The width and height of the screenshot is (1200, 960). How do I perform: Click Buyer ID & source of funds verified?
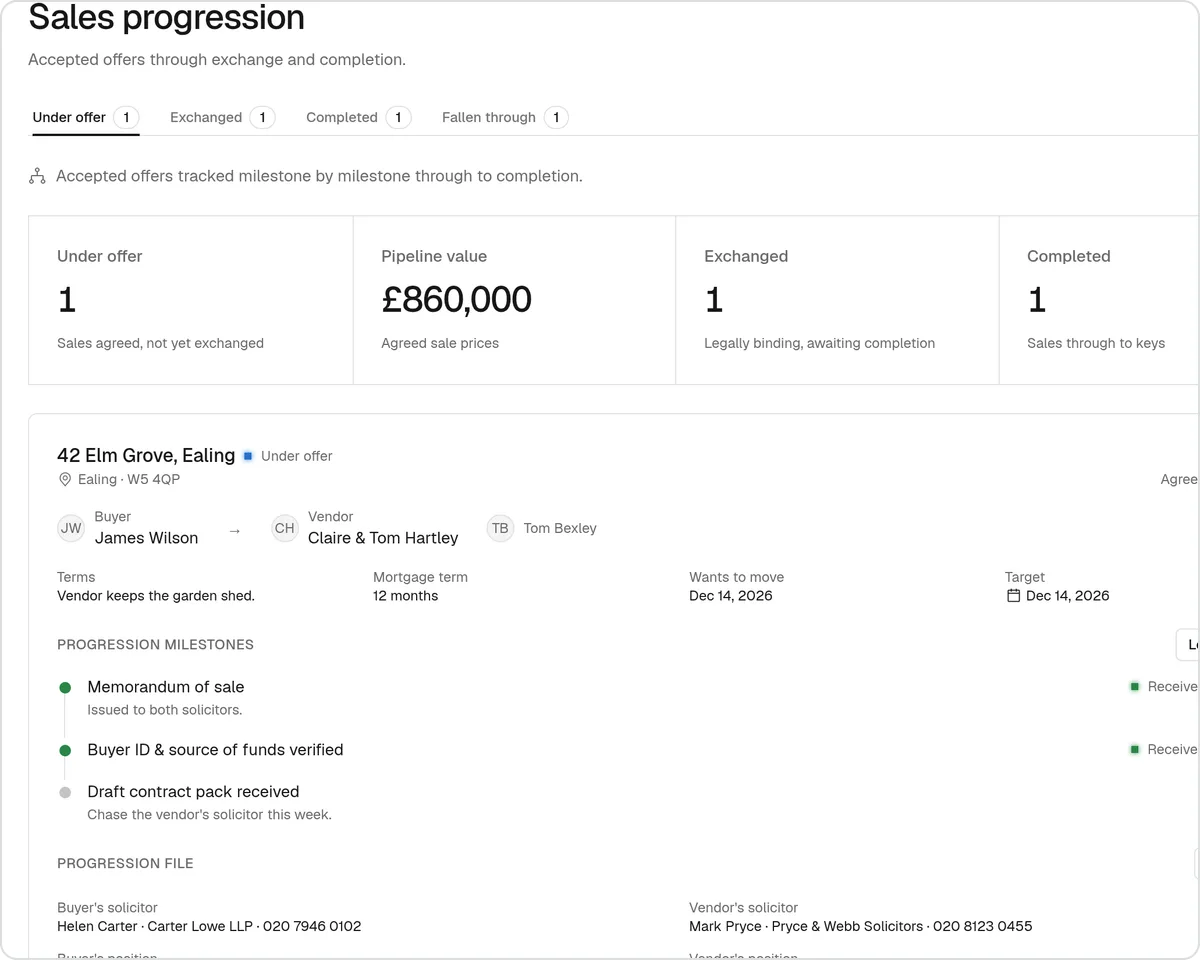point(215,750)
